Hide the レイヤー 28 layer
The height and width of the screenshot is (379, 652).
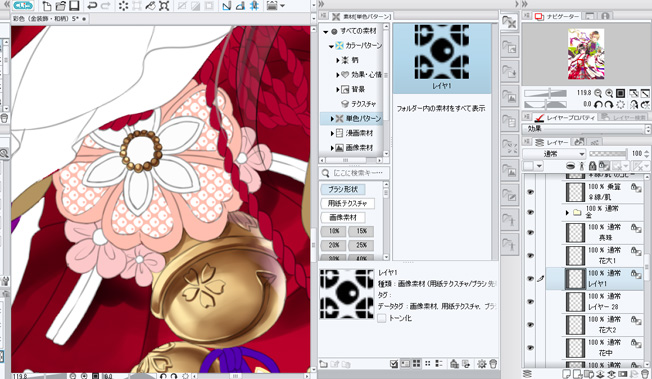point(530,302)
